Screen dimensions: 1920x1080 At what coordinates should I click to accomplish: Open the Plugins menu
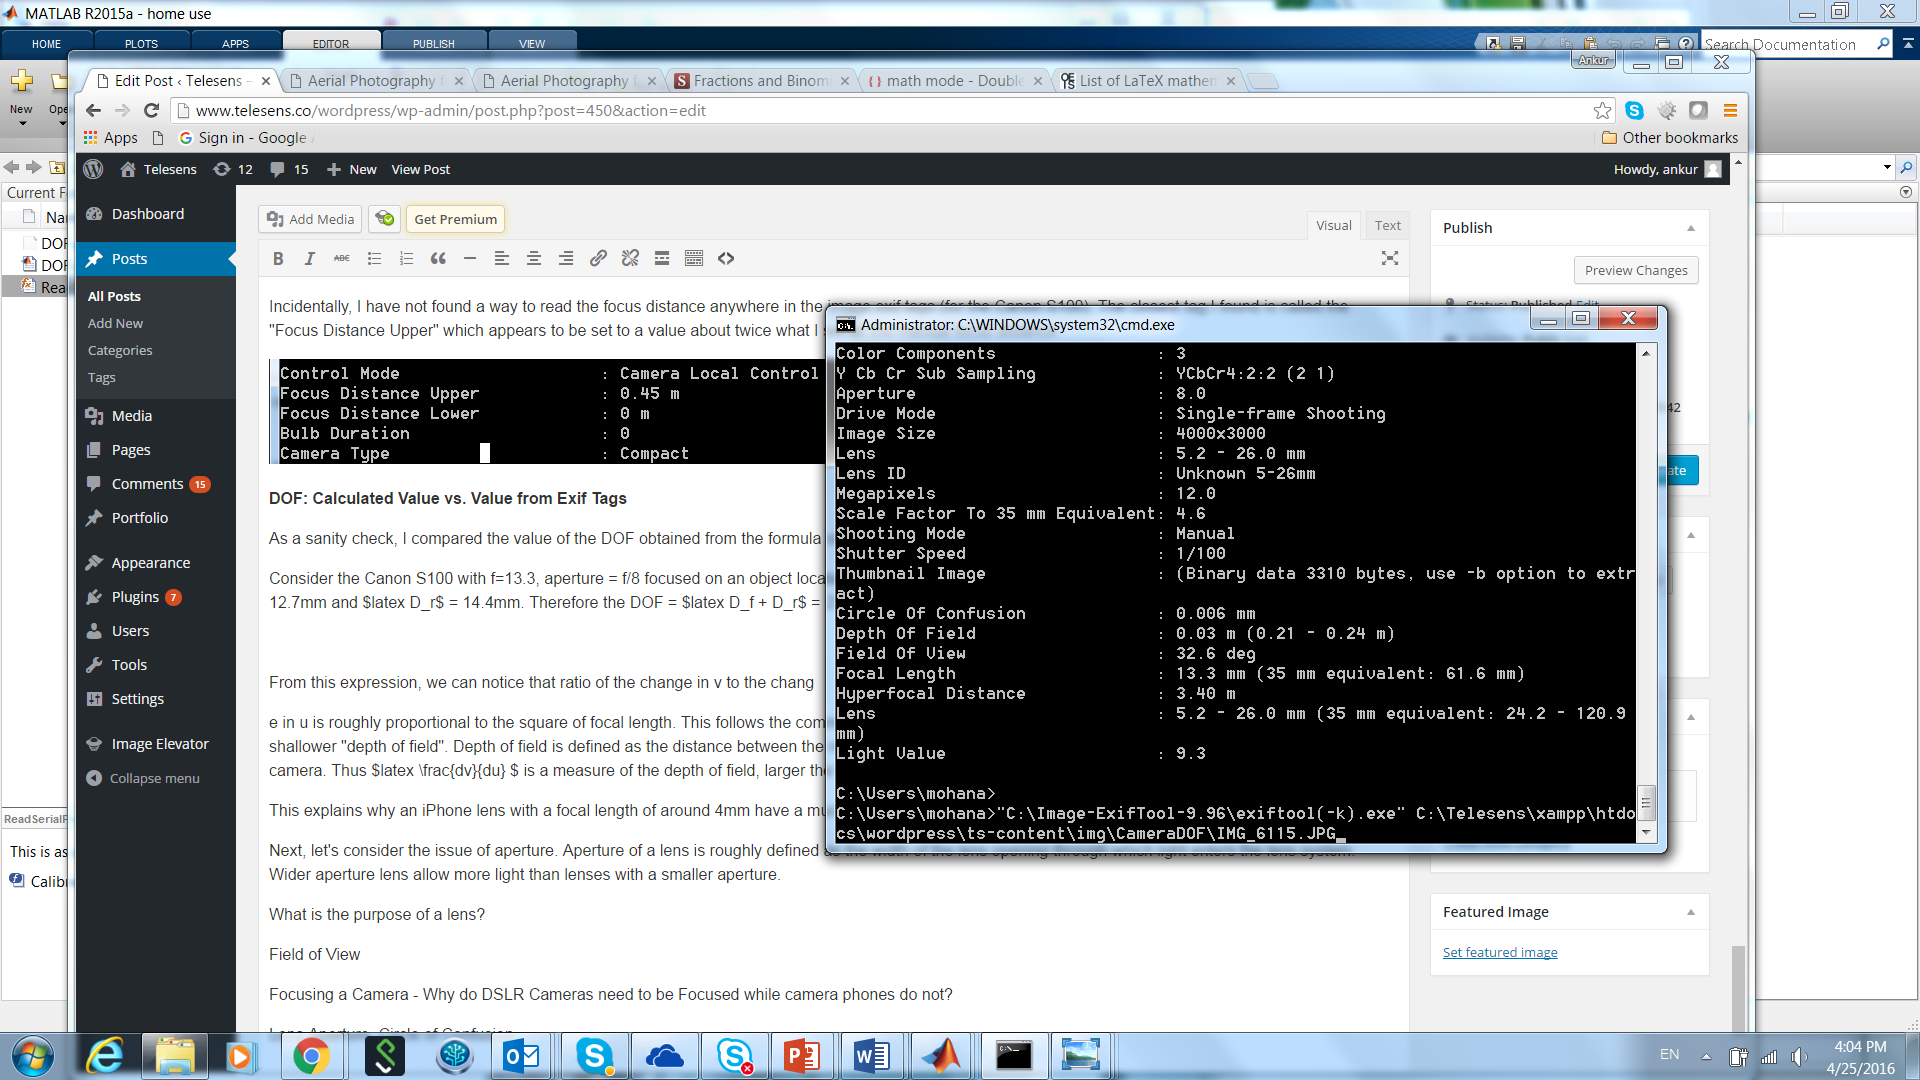136,597
